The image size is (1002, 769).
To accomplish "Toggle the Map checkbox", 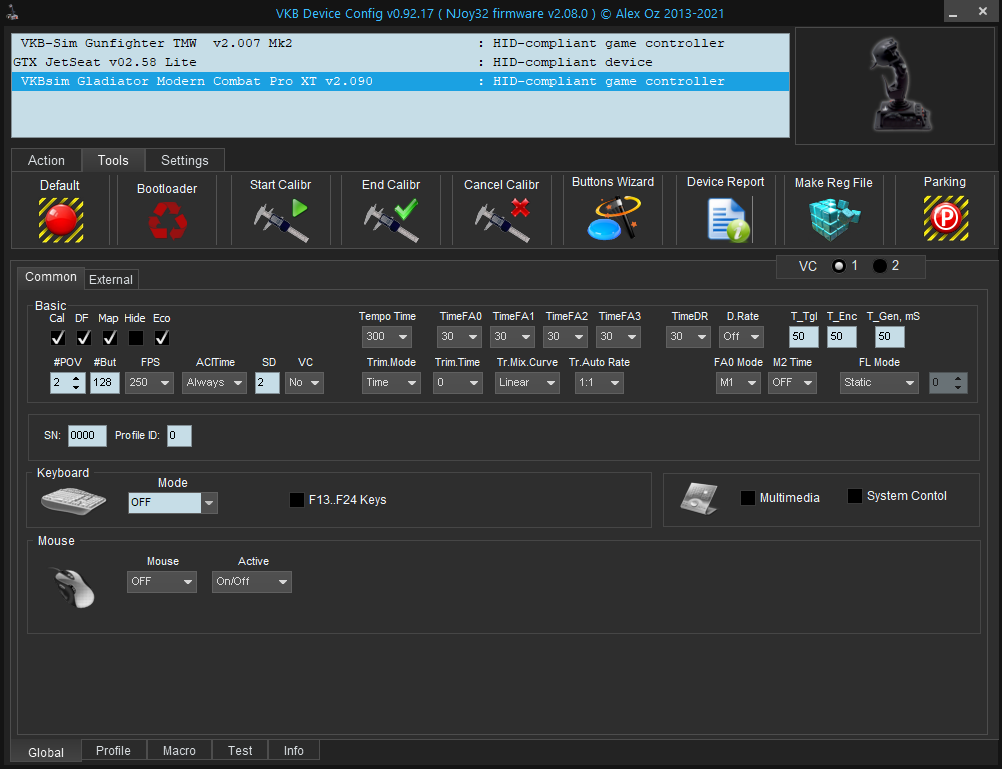I will click(110, 338).
